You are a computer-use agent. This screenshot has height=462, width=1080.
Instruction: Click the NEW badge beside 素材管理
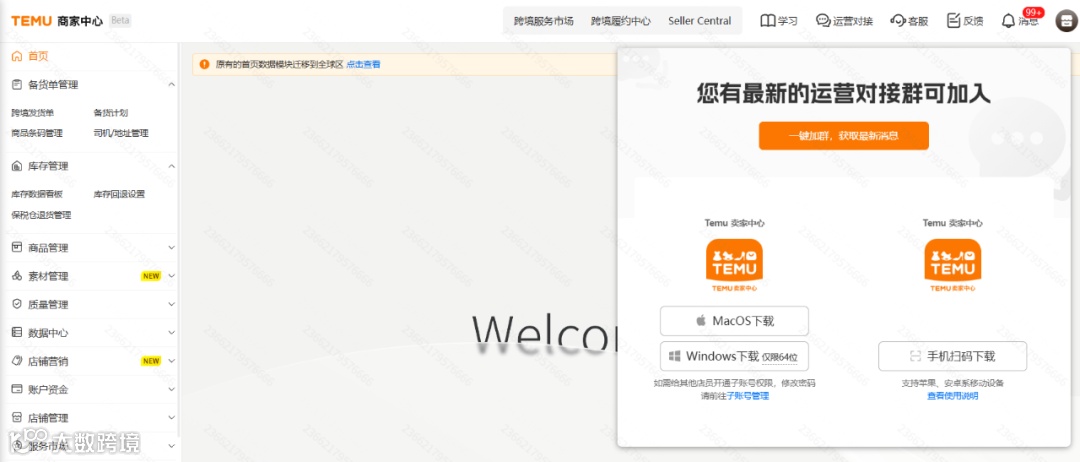click(151, 276)
